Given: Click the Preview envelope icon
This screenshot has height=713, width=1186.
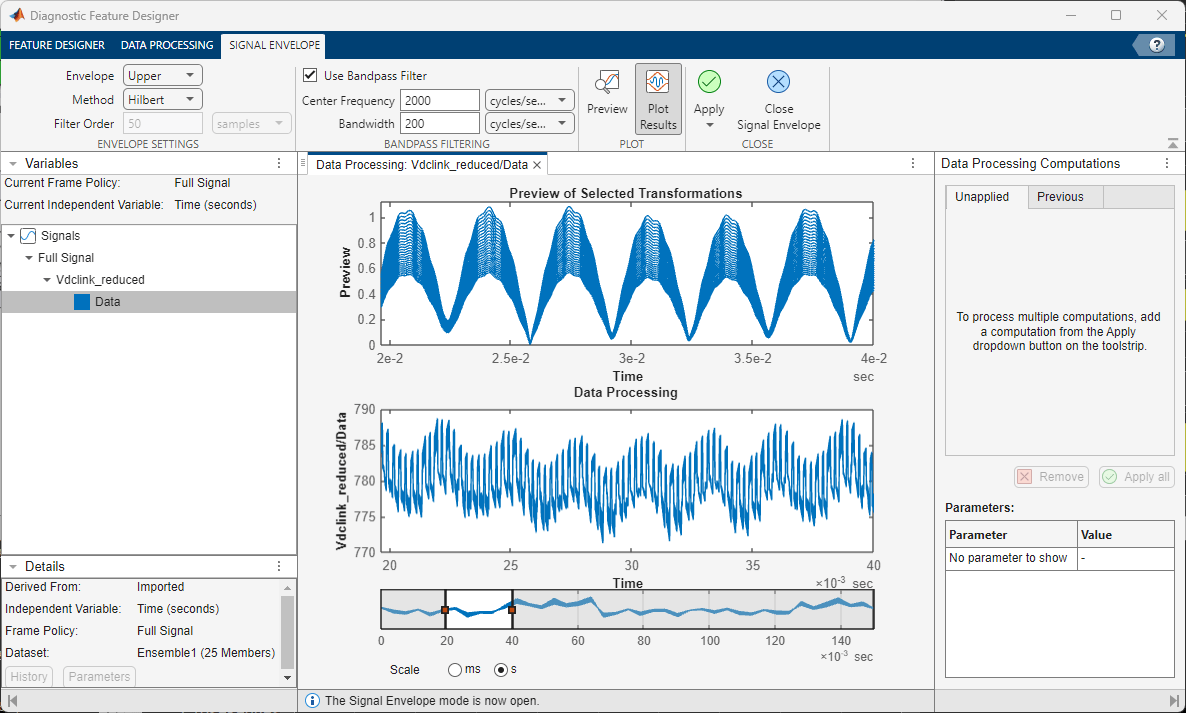Looking at the screenshot, I should pyautogui.click(x=607, y=95).
